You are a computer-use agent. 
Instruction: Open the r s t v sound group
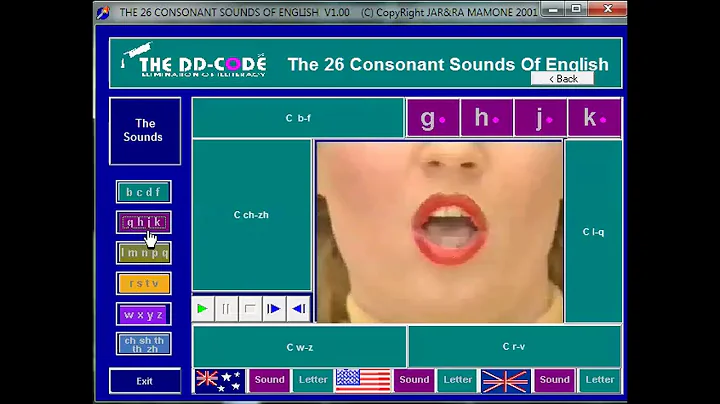[144, 284]
